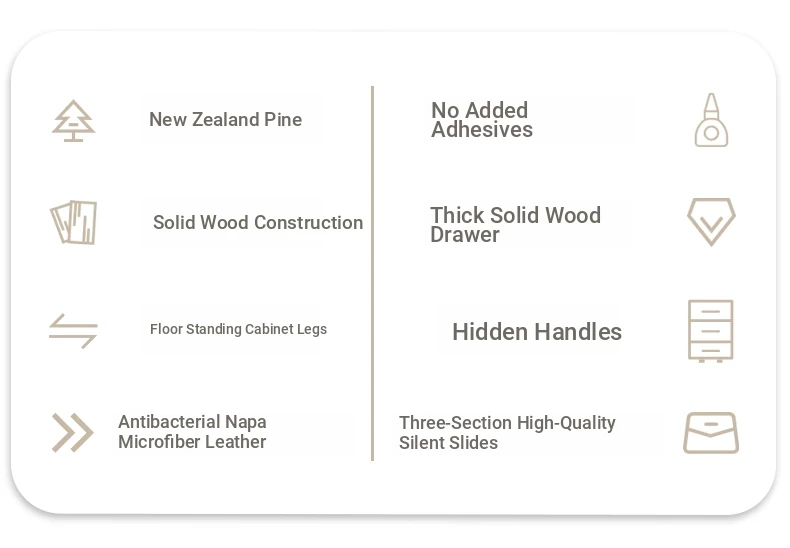Select the Solid Wood Construction text

258,222
